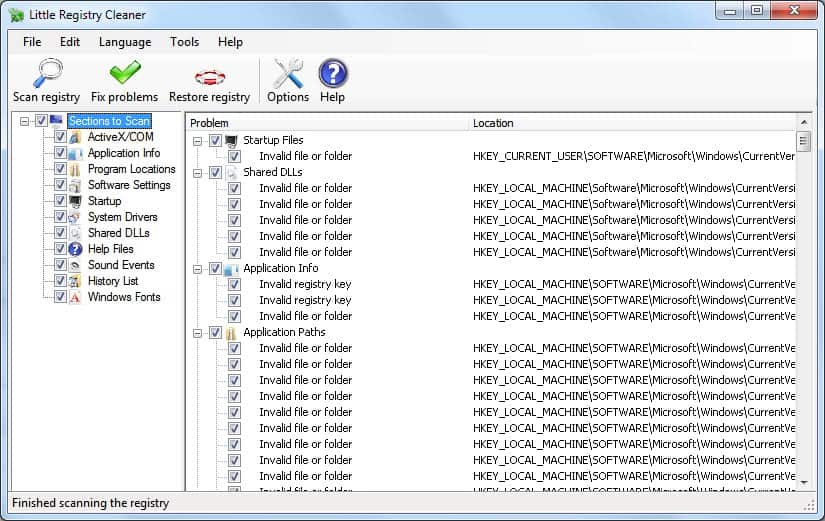The image size is (825, 521).
Task: Click the Location column header
Action: (633, 123)
